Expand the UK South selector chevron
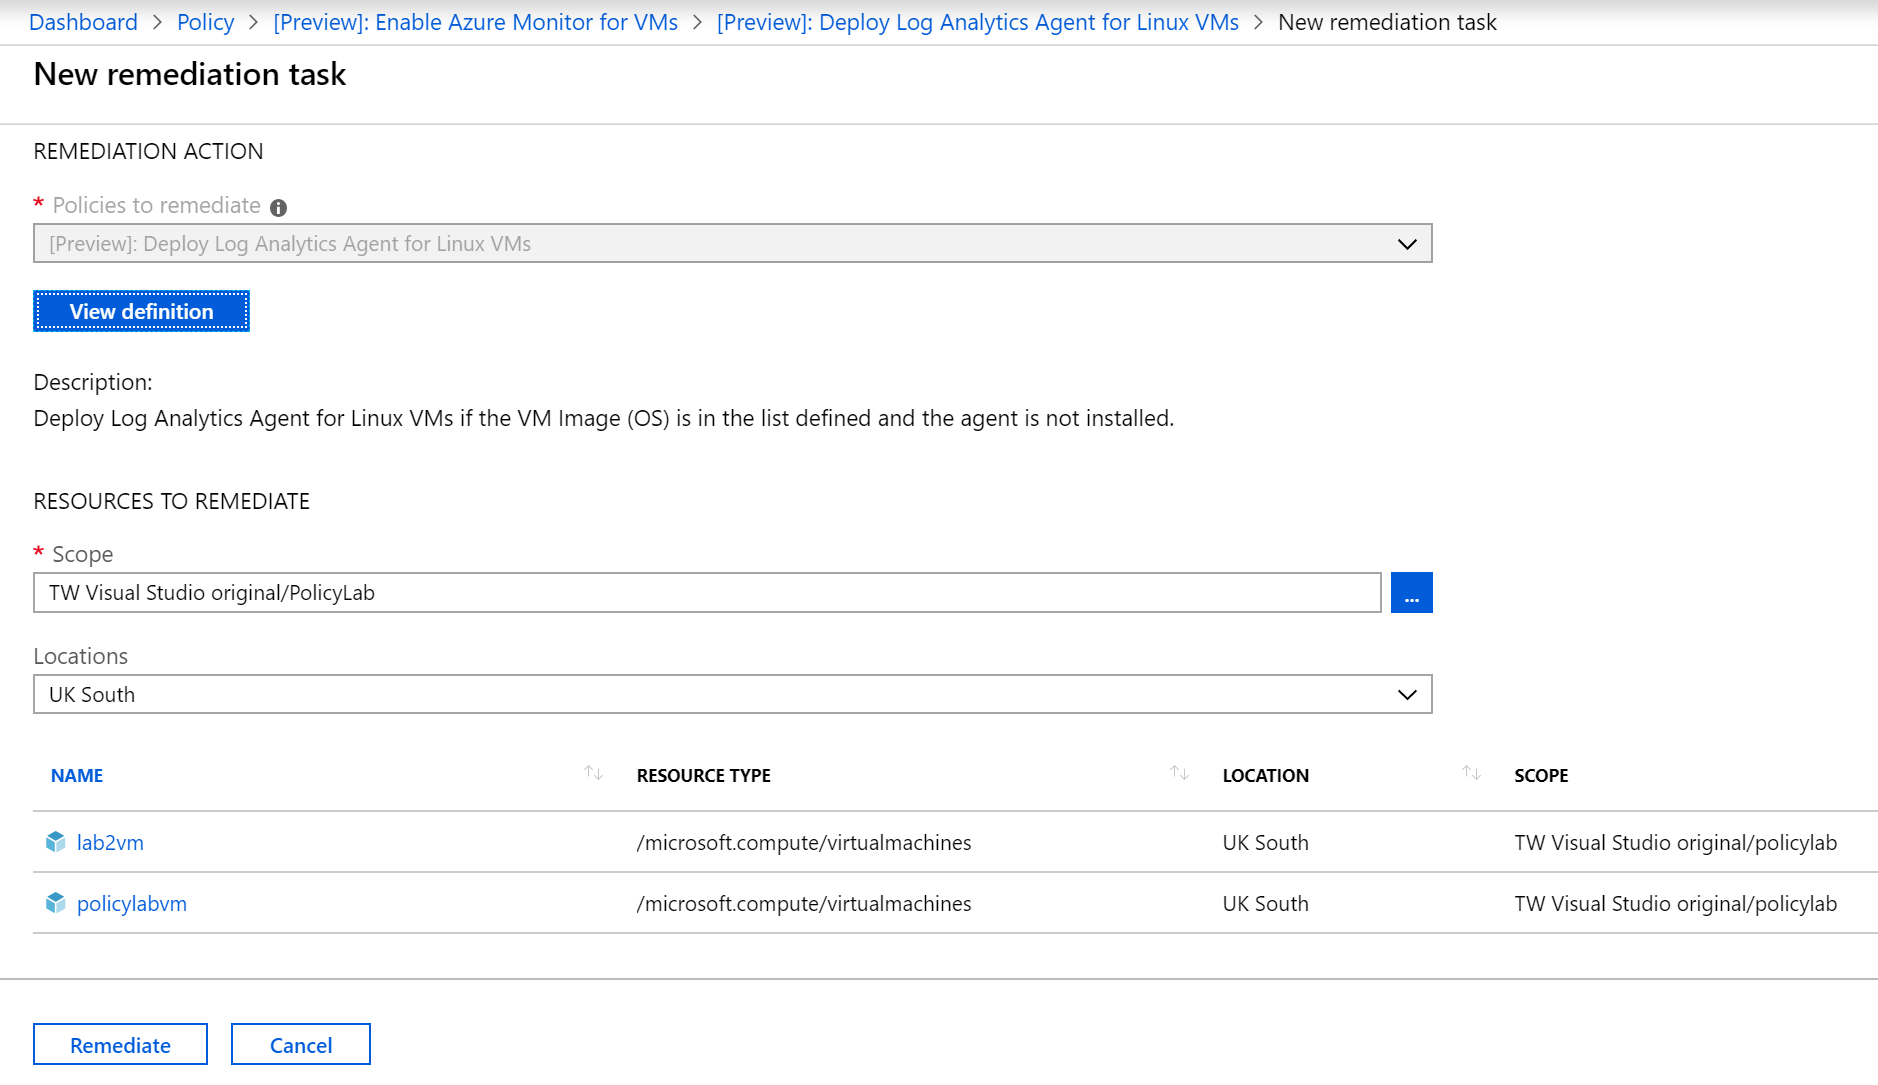 tap(1406, 694)
